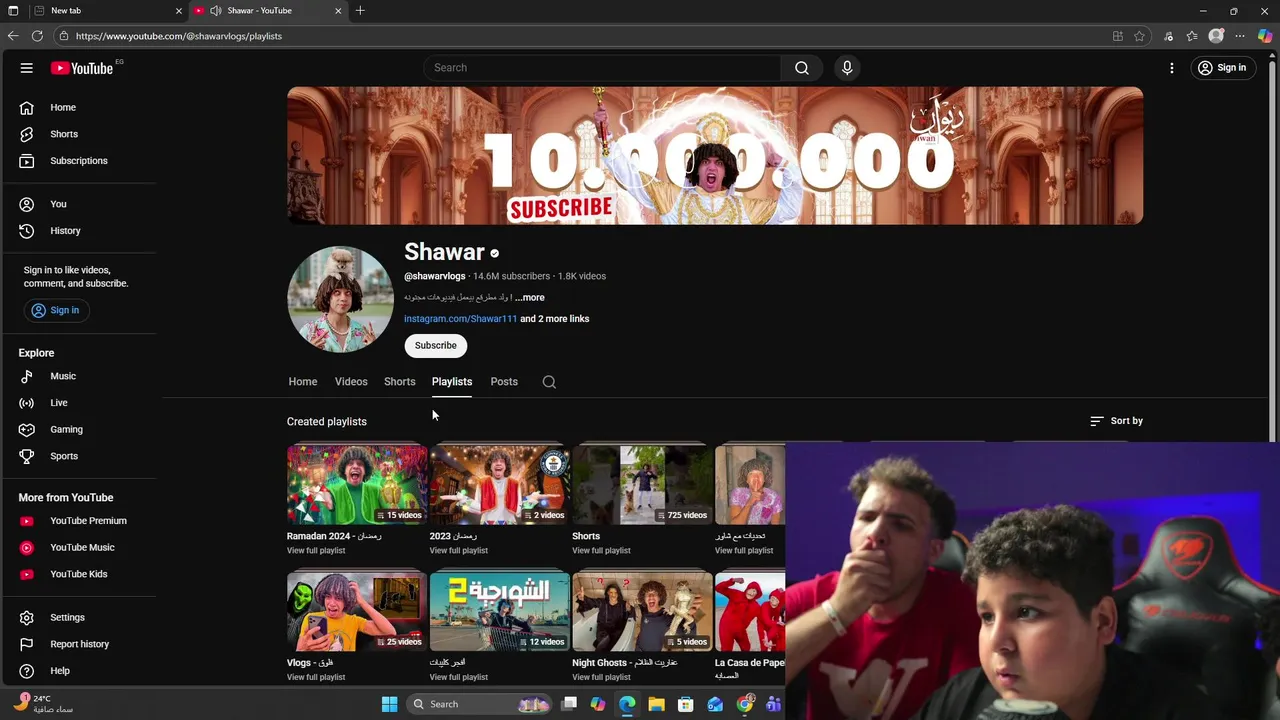
Task: Open a new browser tab
Action: [360, 11]
